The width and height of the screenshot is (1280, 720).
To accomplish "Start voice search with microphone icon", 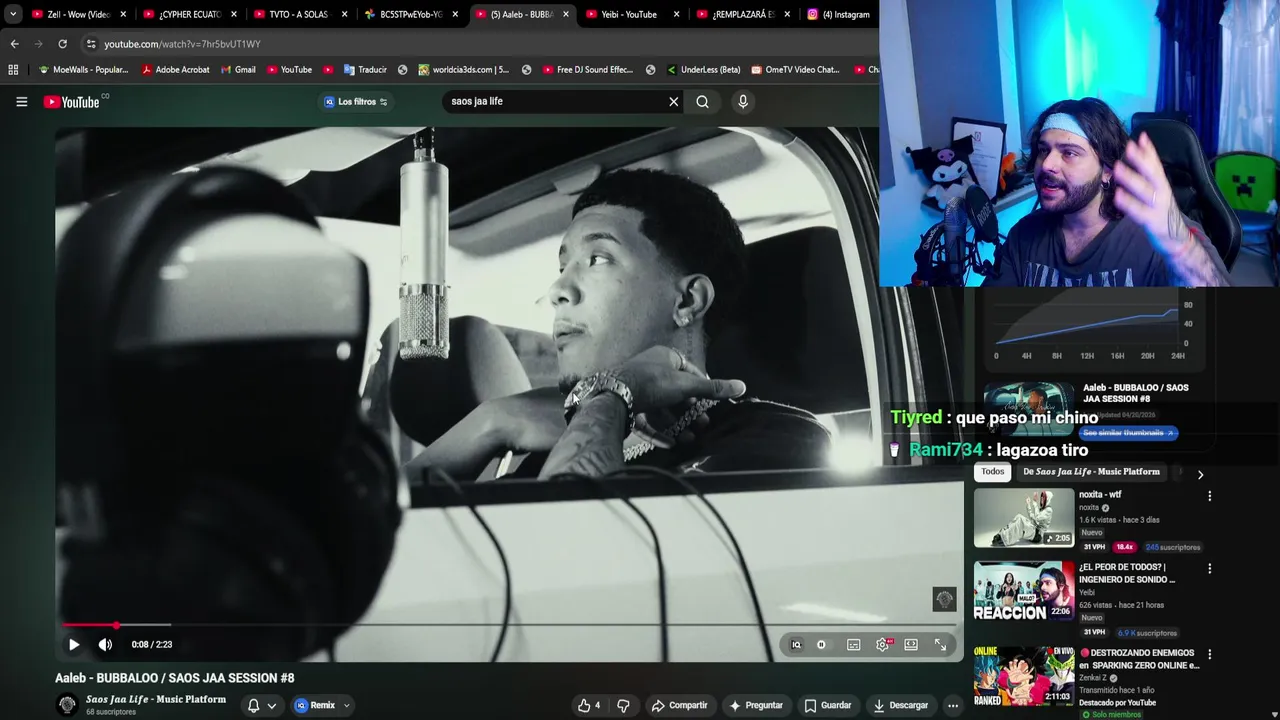I will tap(742, 101).
